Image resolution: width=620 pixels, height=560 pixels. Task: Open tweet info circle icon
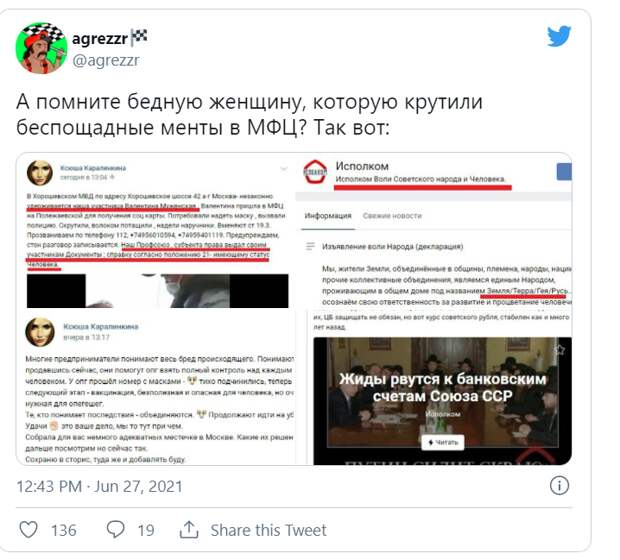pyautogui.click(x=559, y=485)
